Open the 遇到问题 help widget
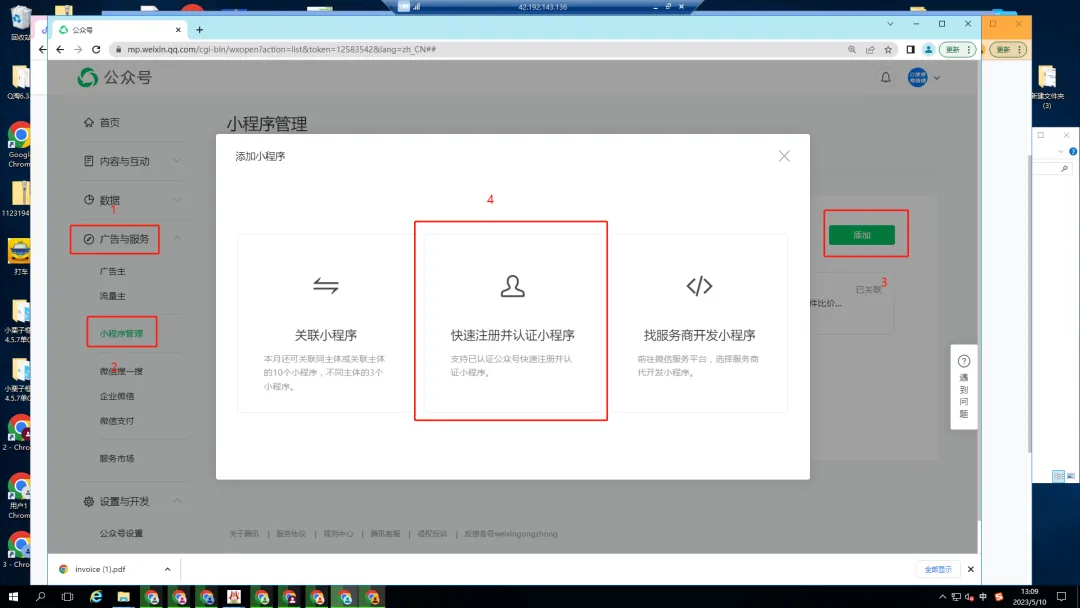Image resolution: width=1080 pixels, height=608 pixels. pos(964,387)
